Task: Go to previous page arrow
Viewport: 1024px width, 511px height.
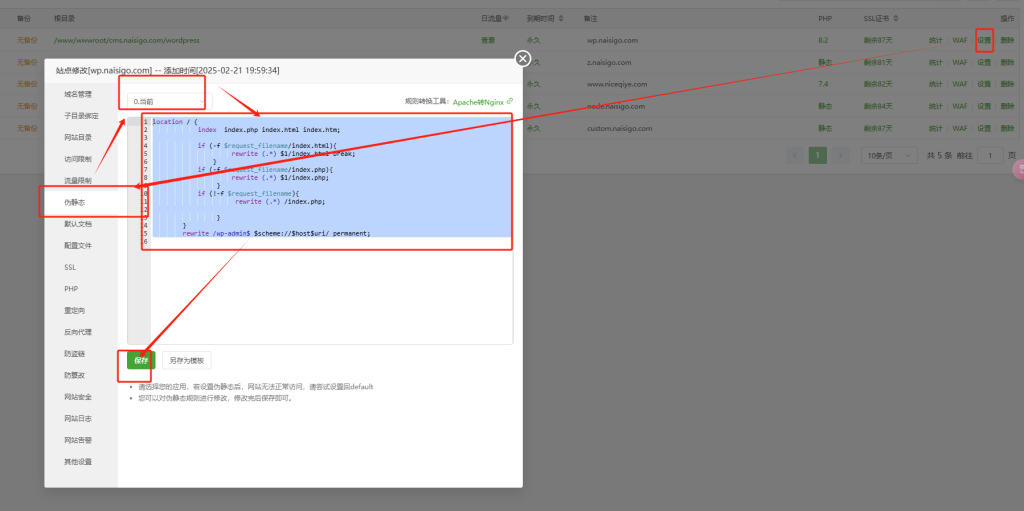Action: (795, 155)
